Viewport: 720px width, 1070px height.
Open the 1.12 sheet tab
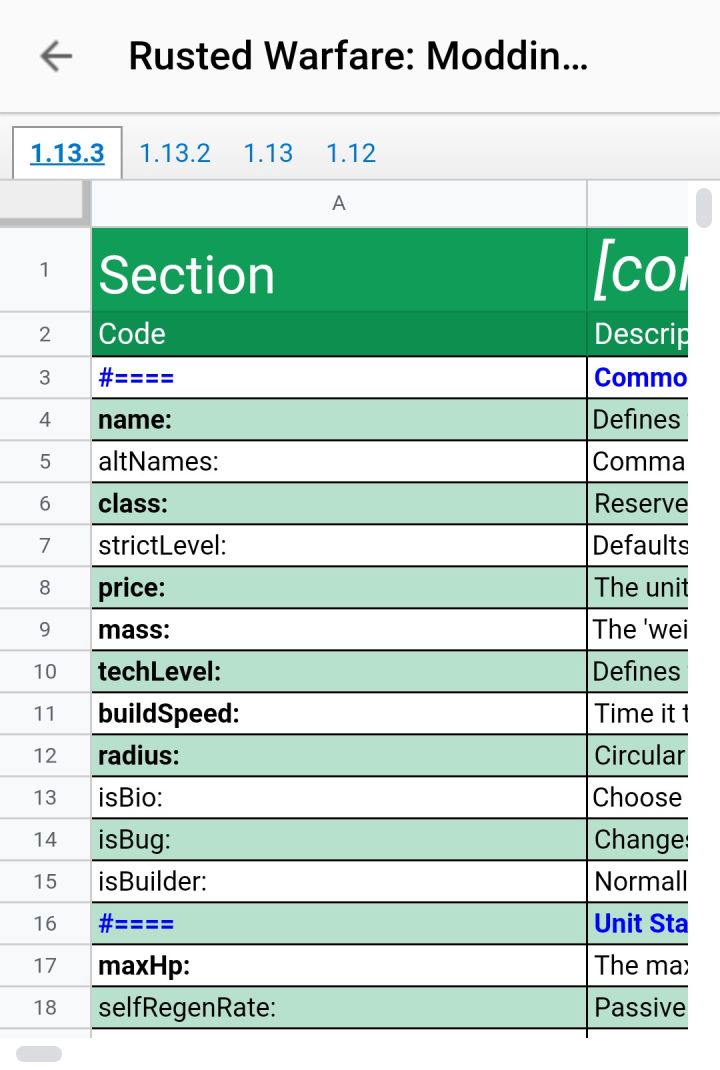coord(351,153)
